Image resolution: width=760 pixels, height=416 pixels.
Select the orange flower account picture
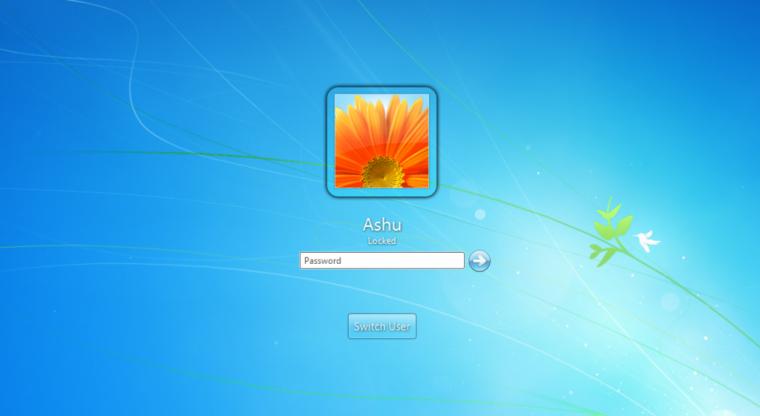click(x=381, y=141)
